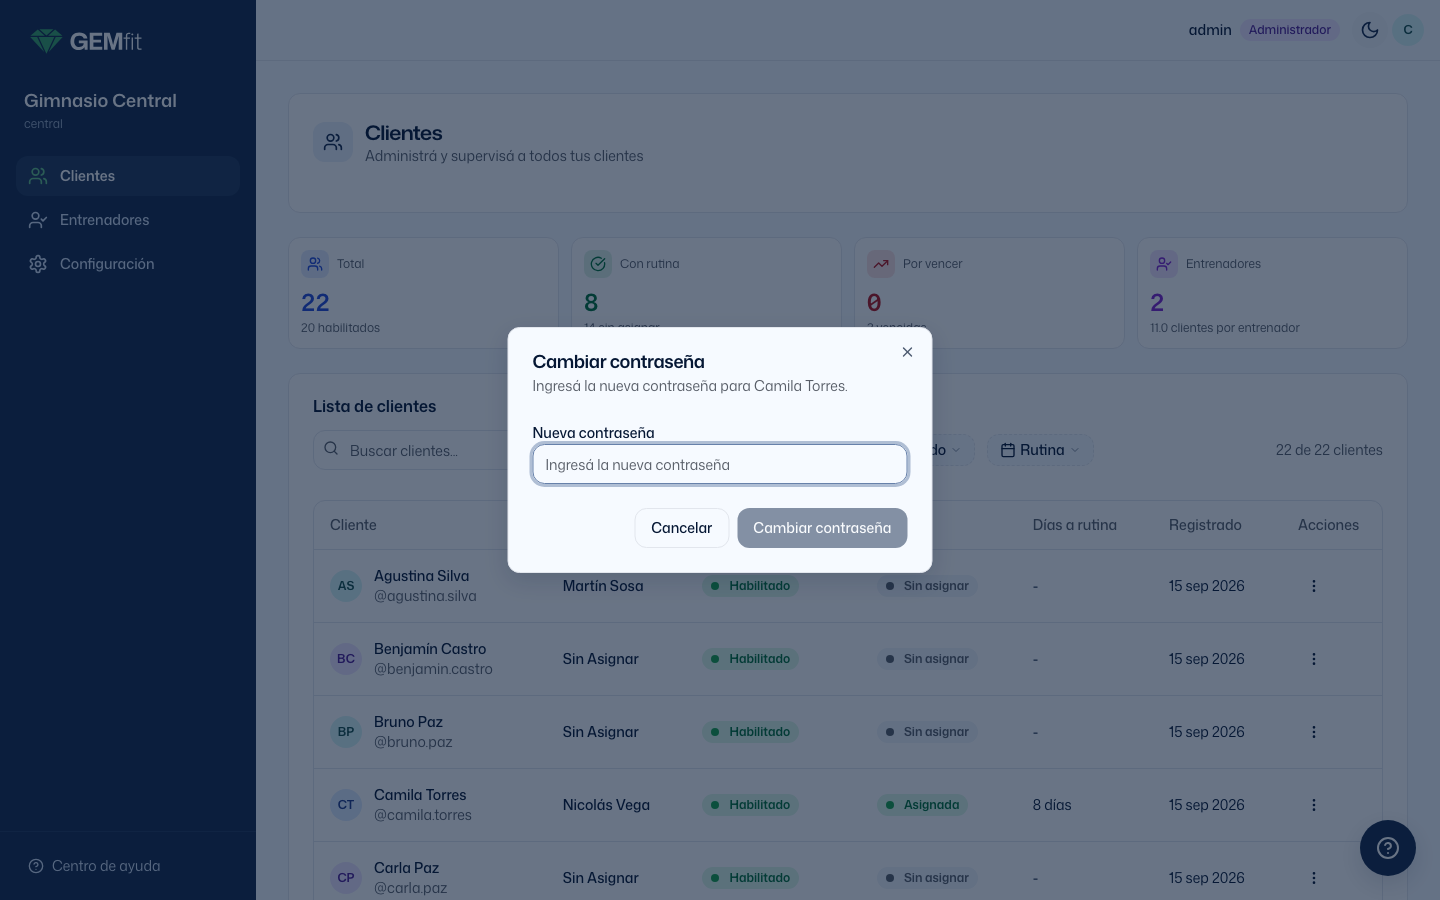Viewport: 1440px width, 900px height.
Task: Open Clientes in the sidebar
Action: point(128,176)
